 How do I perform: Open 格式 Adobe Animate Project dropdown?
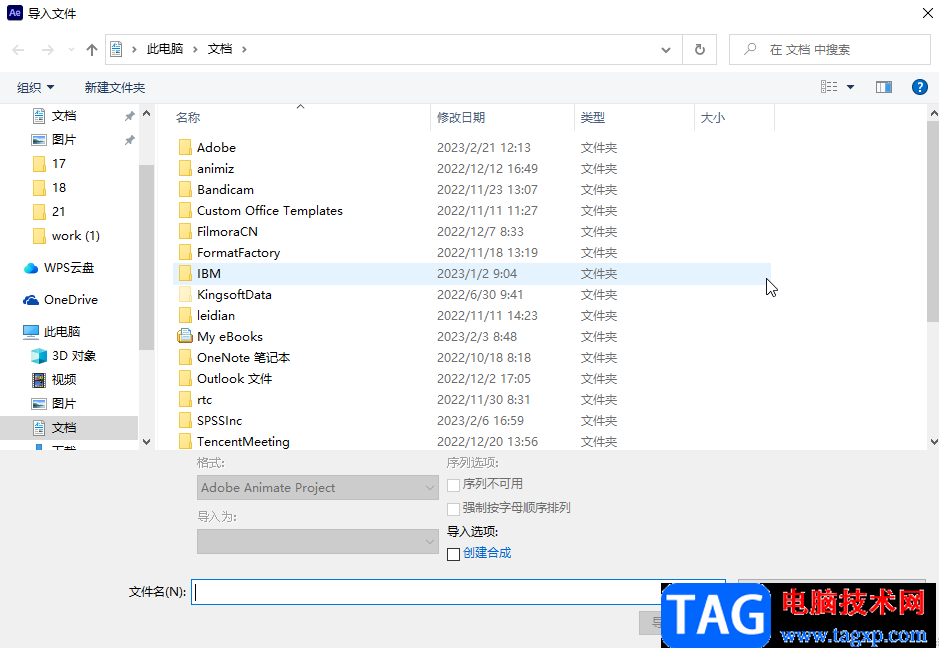pyautogui.click(x=317, y=487)
